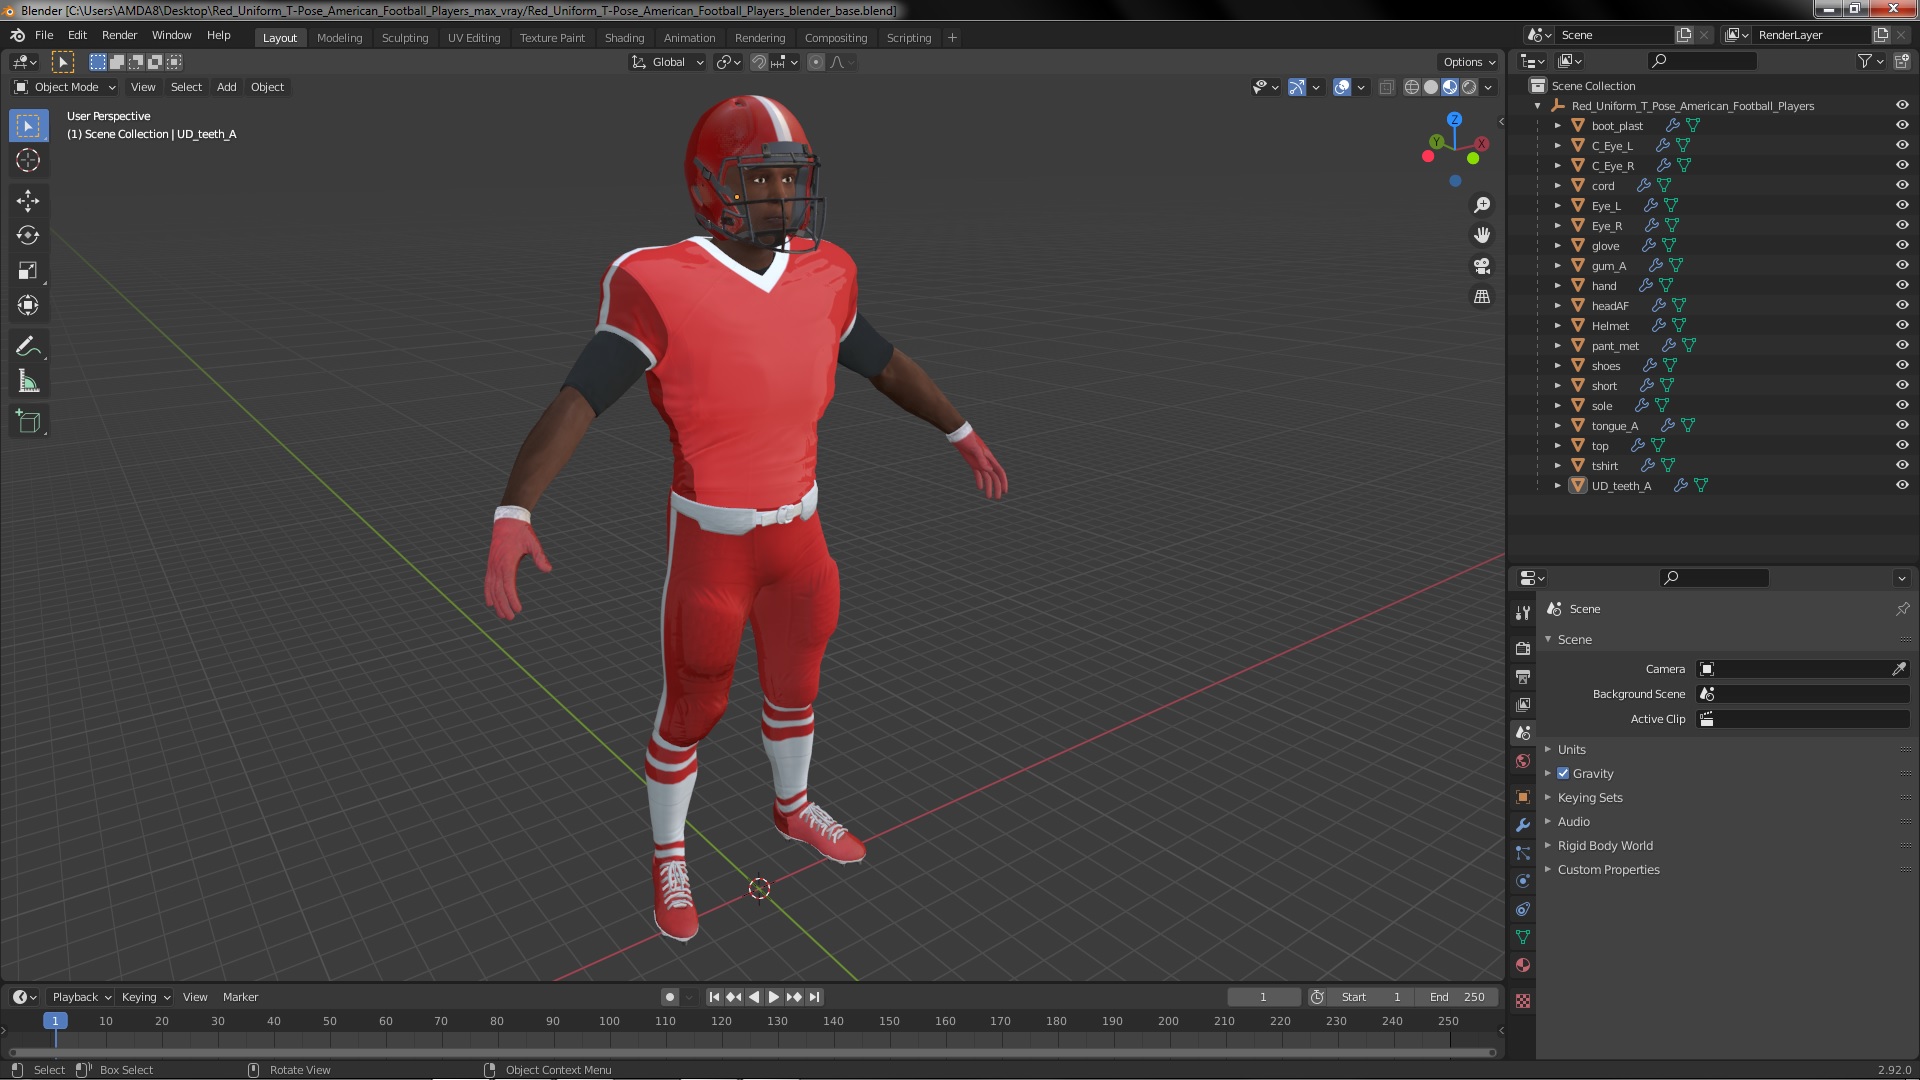The width and height of the screenshot is (1920, 1080).
Task: Play the animation forward
Action: pos(774,997)
